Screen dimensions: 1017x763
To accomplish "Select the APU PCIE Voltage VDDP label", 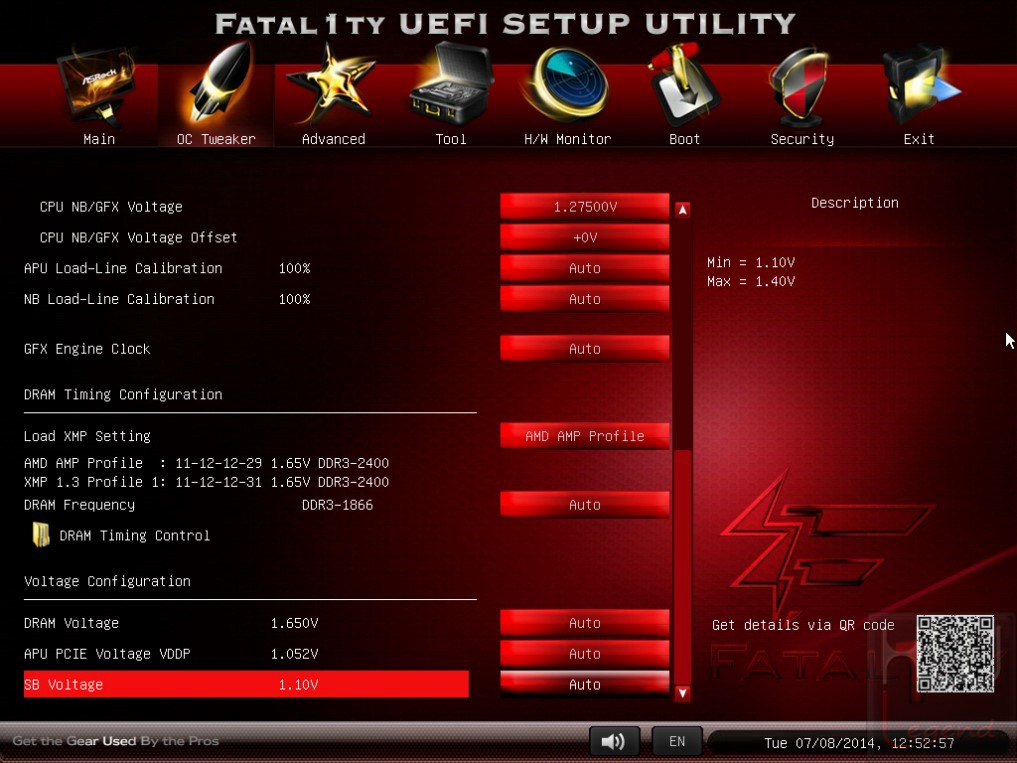I will (x=107, y=654).
